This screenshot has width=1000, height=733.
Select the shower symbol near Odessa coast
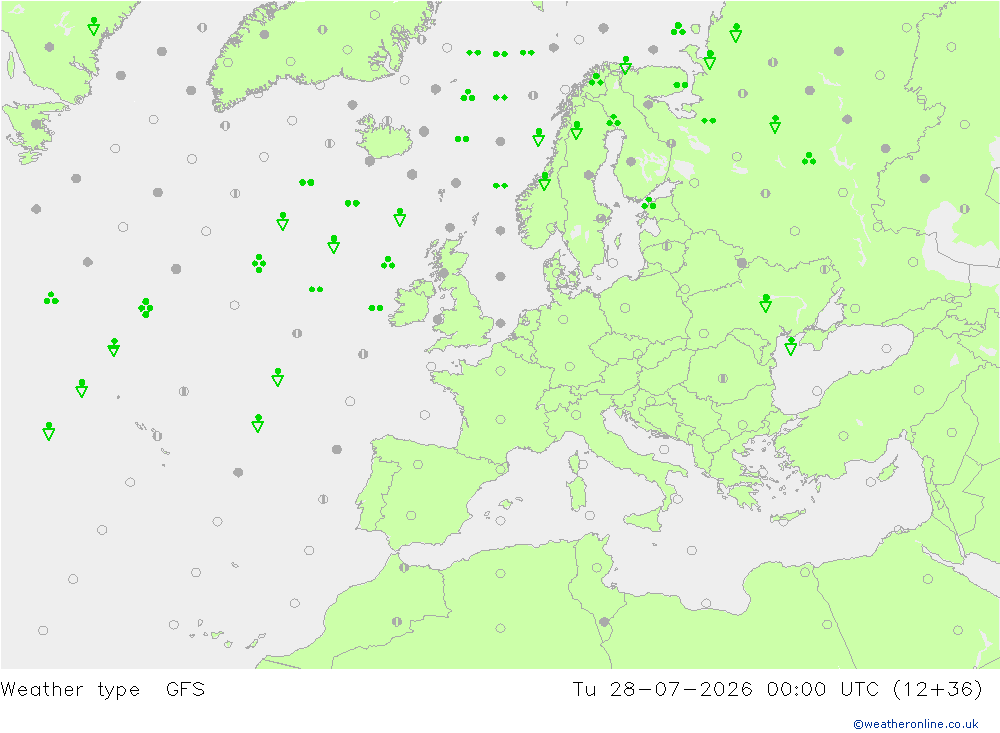coord(791,346)
